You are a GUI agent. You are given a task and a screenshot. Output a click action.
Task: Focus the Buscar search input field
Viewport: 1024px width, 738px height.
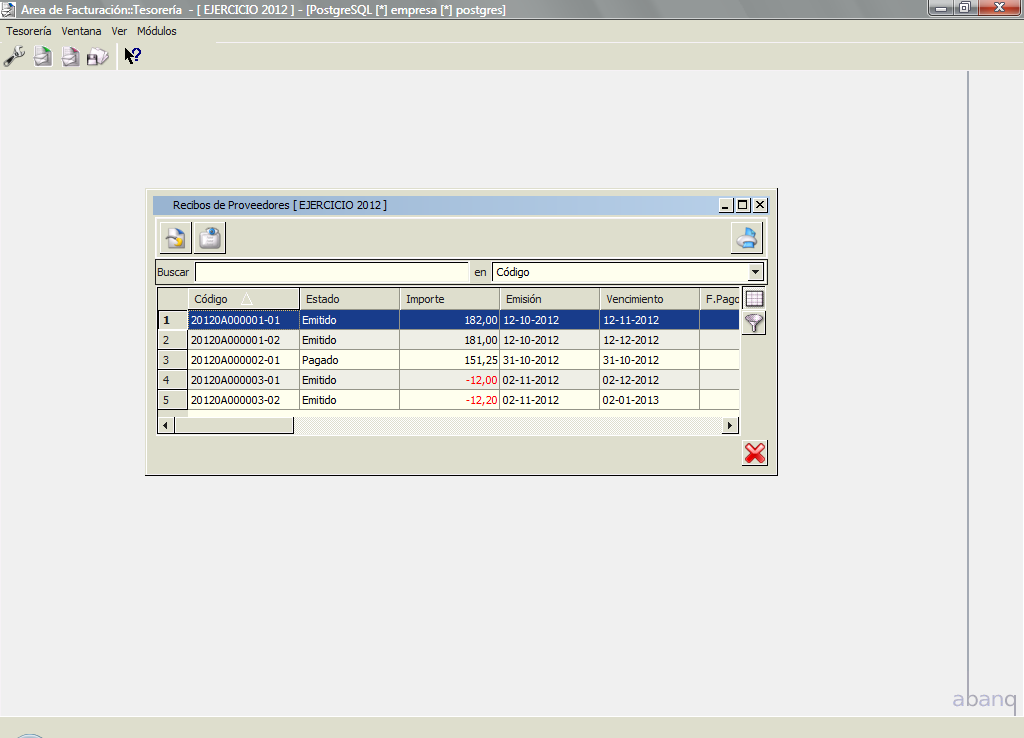click(332, 272)
